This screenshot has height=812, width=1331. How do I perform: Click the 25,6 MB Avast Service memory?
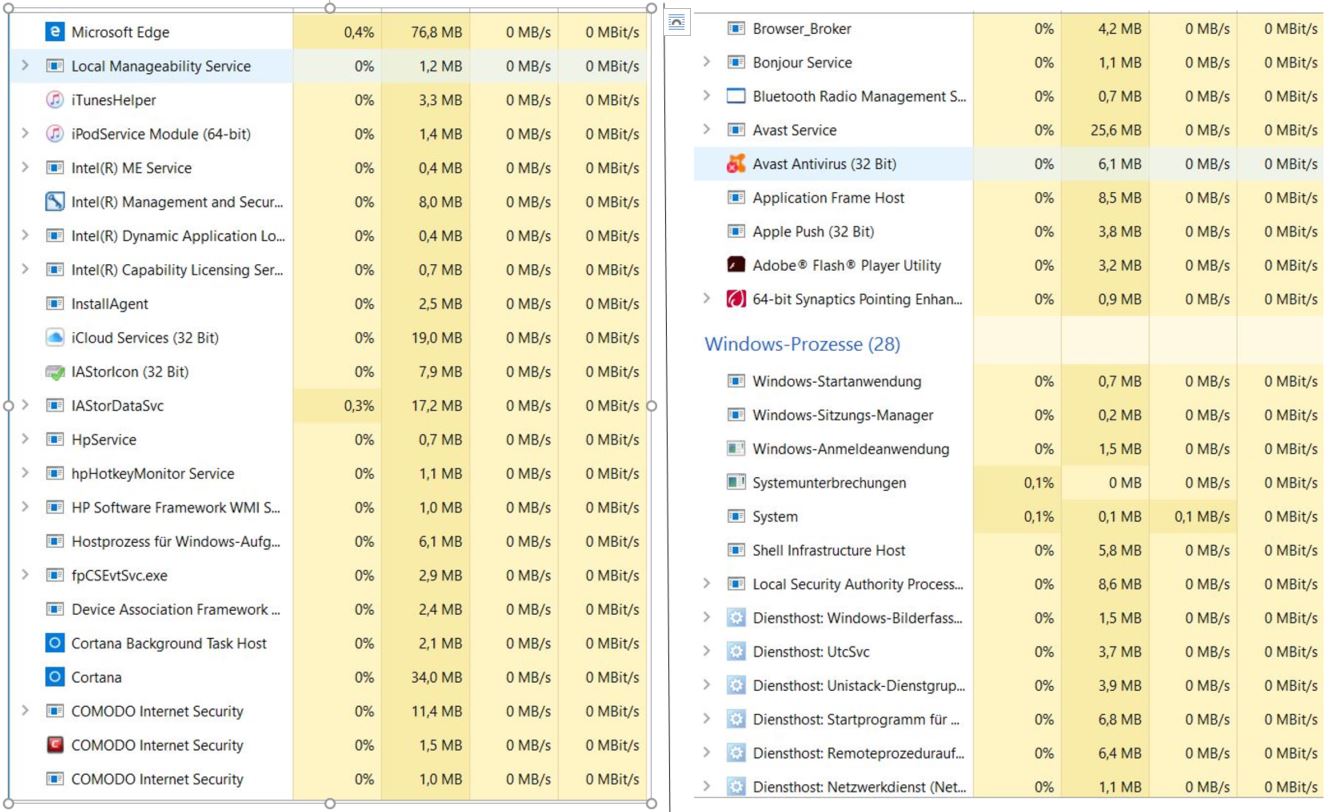pos(1116,130)
